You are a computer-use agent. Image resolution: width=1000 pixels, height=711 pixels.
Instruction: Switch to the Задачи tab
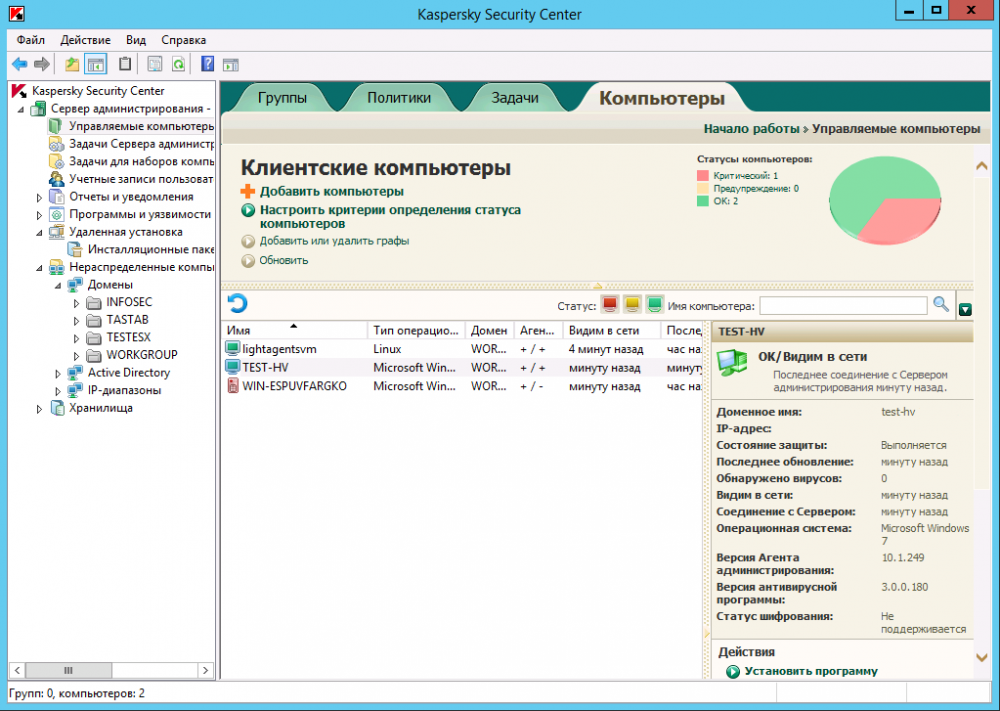[515, 98]
